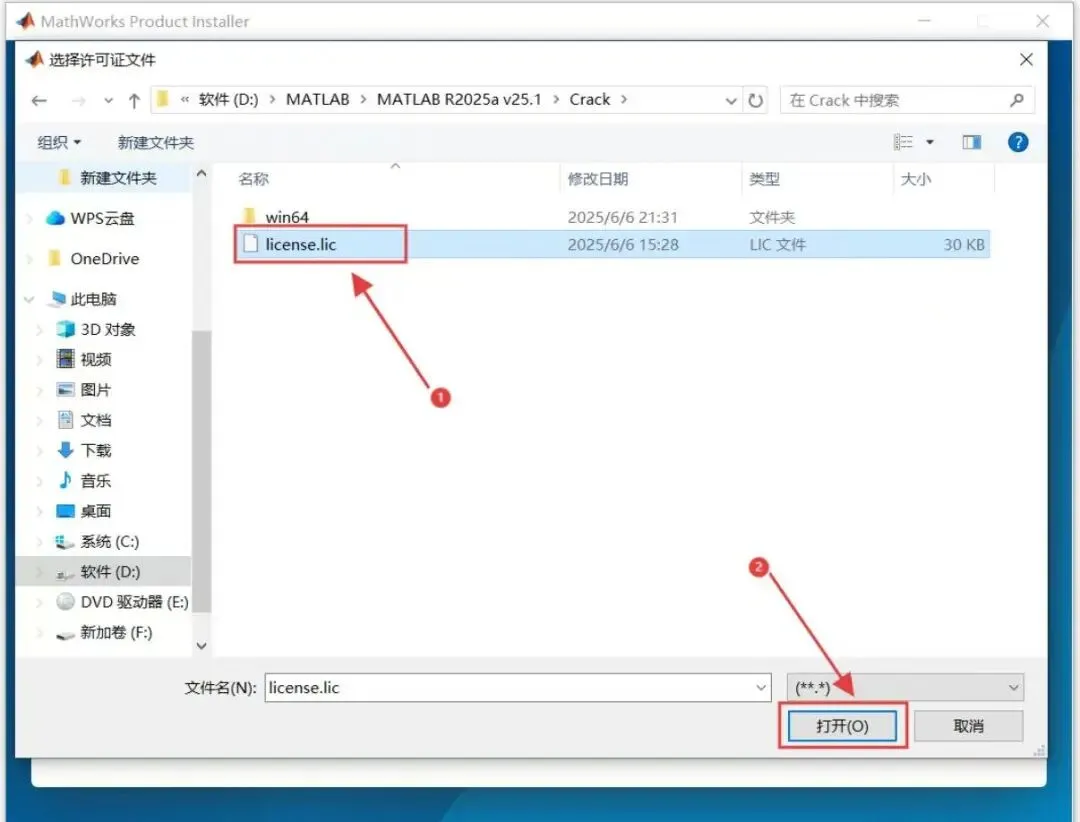Refresh the Crack folder view
The height and width of the screenshot is (822, 1080).
pyautogui.click(x=756, y=101)
